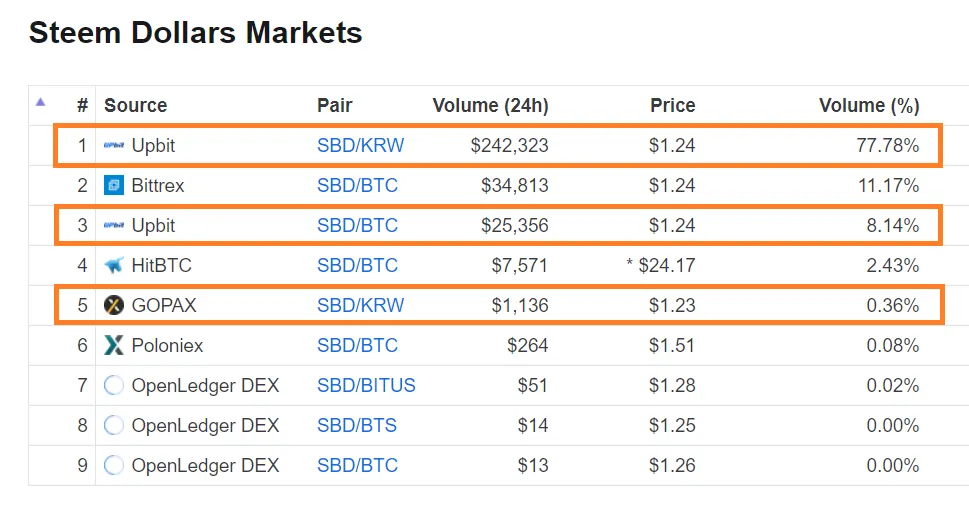
Task: Sort by the Volume (%) column header
Action: click(x=868, y=105)
